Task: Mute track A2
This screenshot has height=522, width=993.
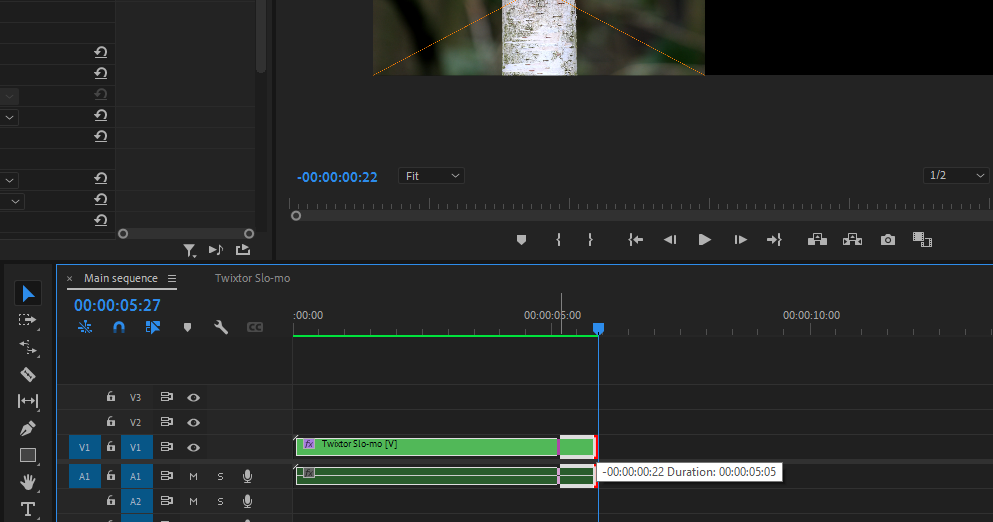Action: pos(193,502)
